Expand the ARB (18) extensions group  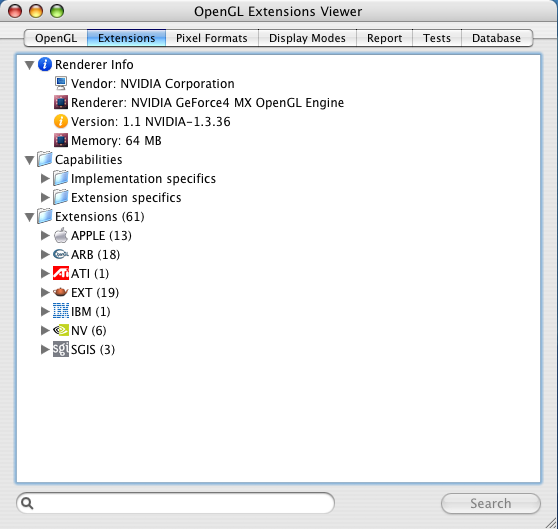tap(45, 254)
